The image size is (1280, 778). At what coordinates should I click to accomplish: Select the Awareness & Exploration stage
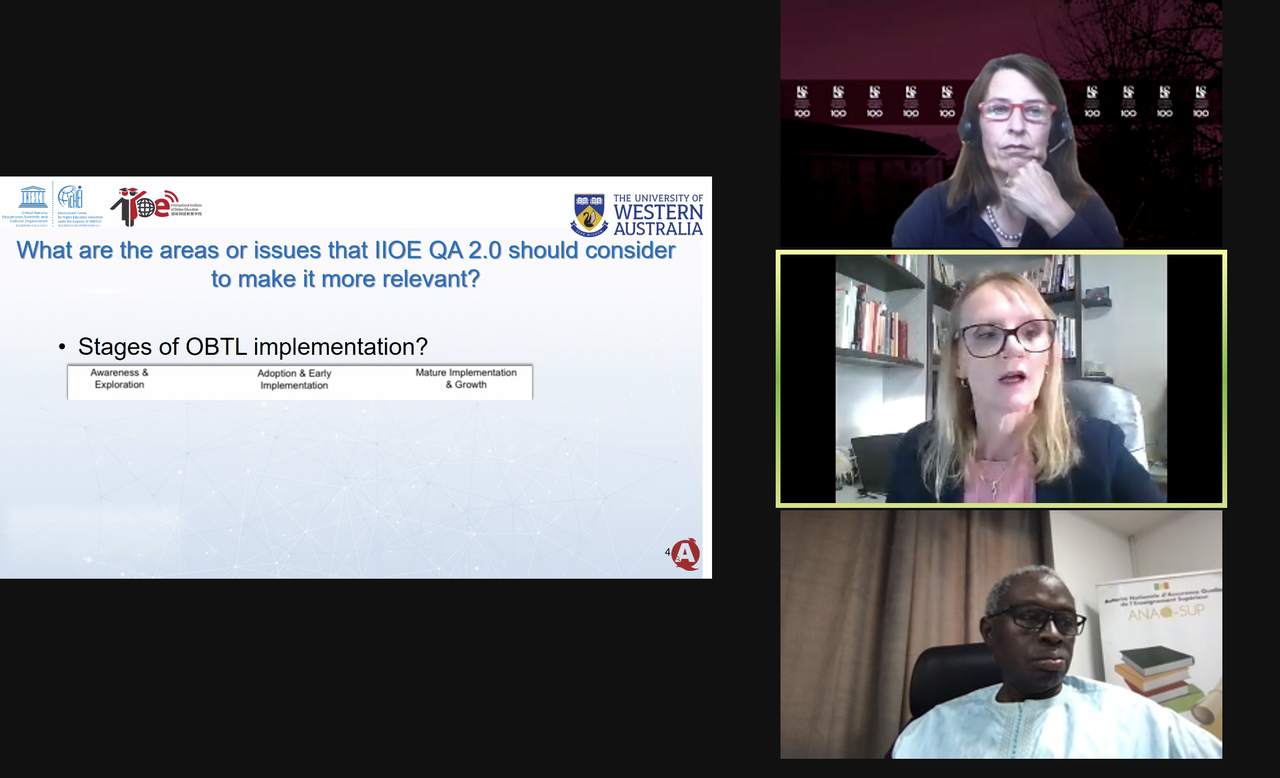click(x=119, y=379)
